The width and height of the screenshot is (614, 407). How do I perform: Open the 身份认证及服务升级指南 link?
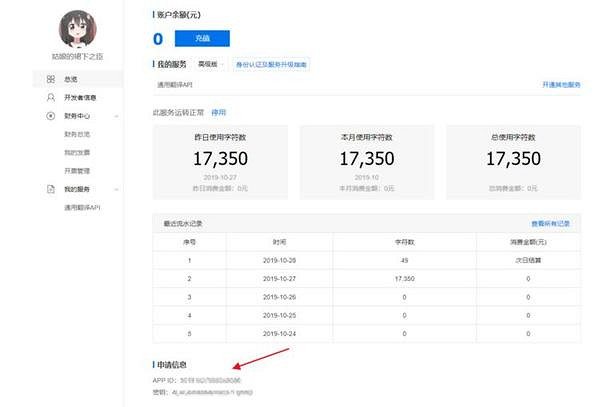[x=271, y=65]
